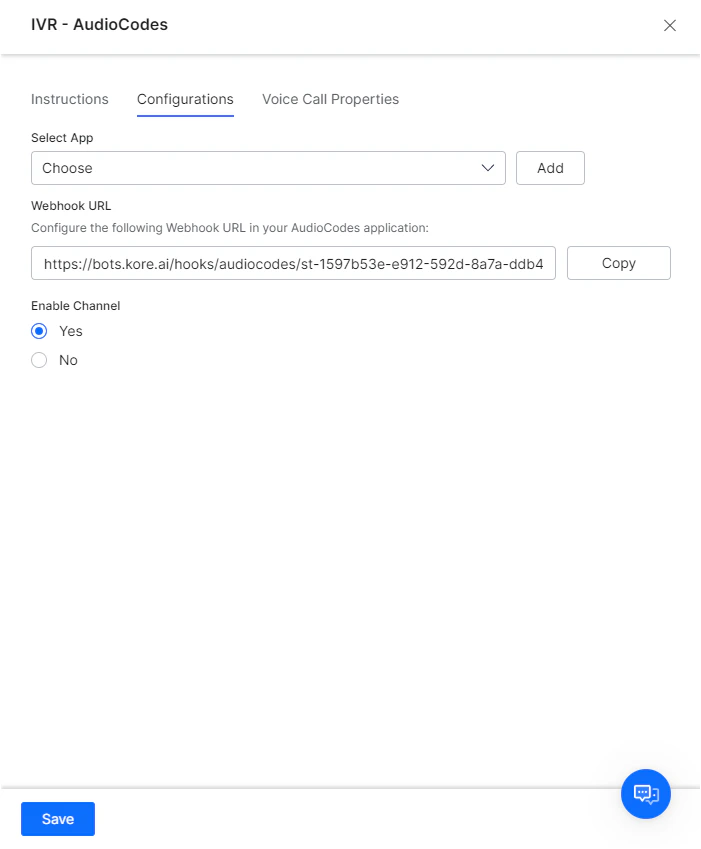This screenshot has height=849, width=701.
Task: Click the chat bubble icon in corner
Action: 645,794
